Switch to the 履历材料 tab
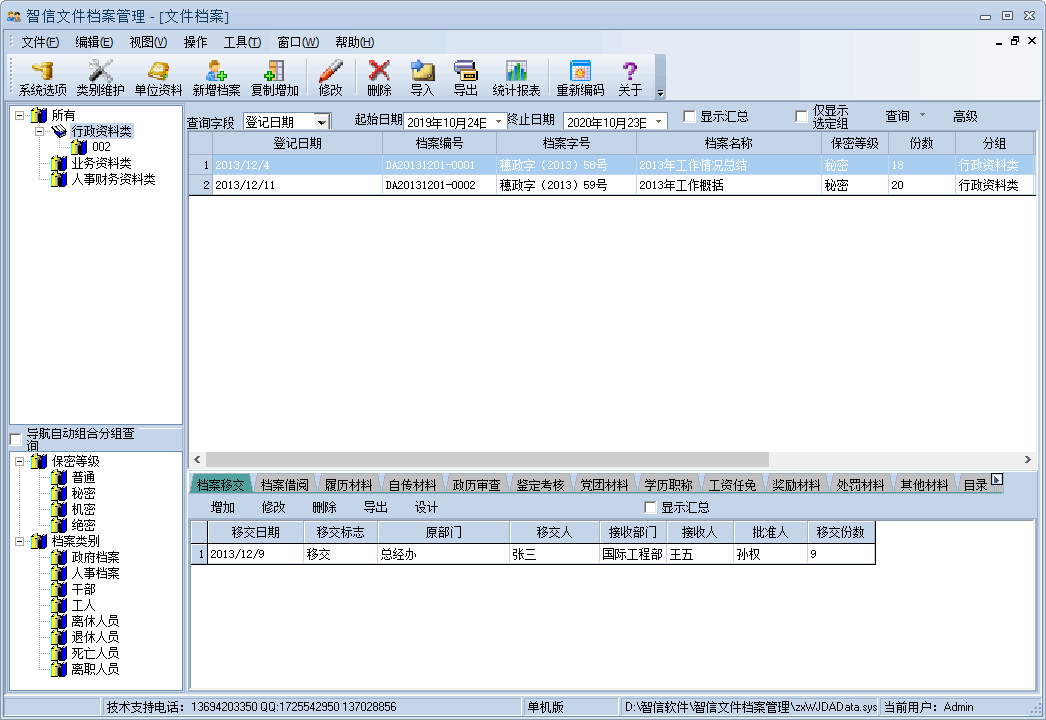Image resolution: width=1046 pixels, height=720 pixels. pyautogui.click(x=348, y=485)
